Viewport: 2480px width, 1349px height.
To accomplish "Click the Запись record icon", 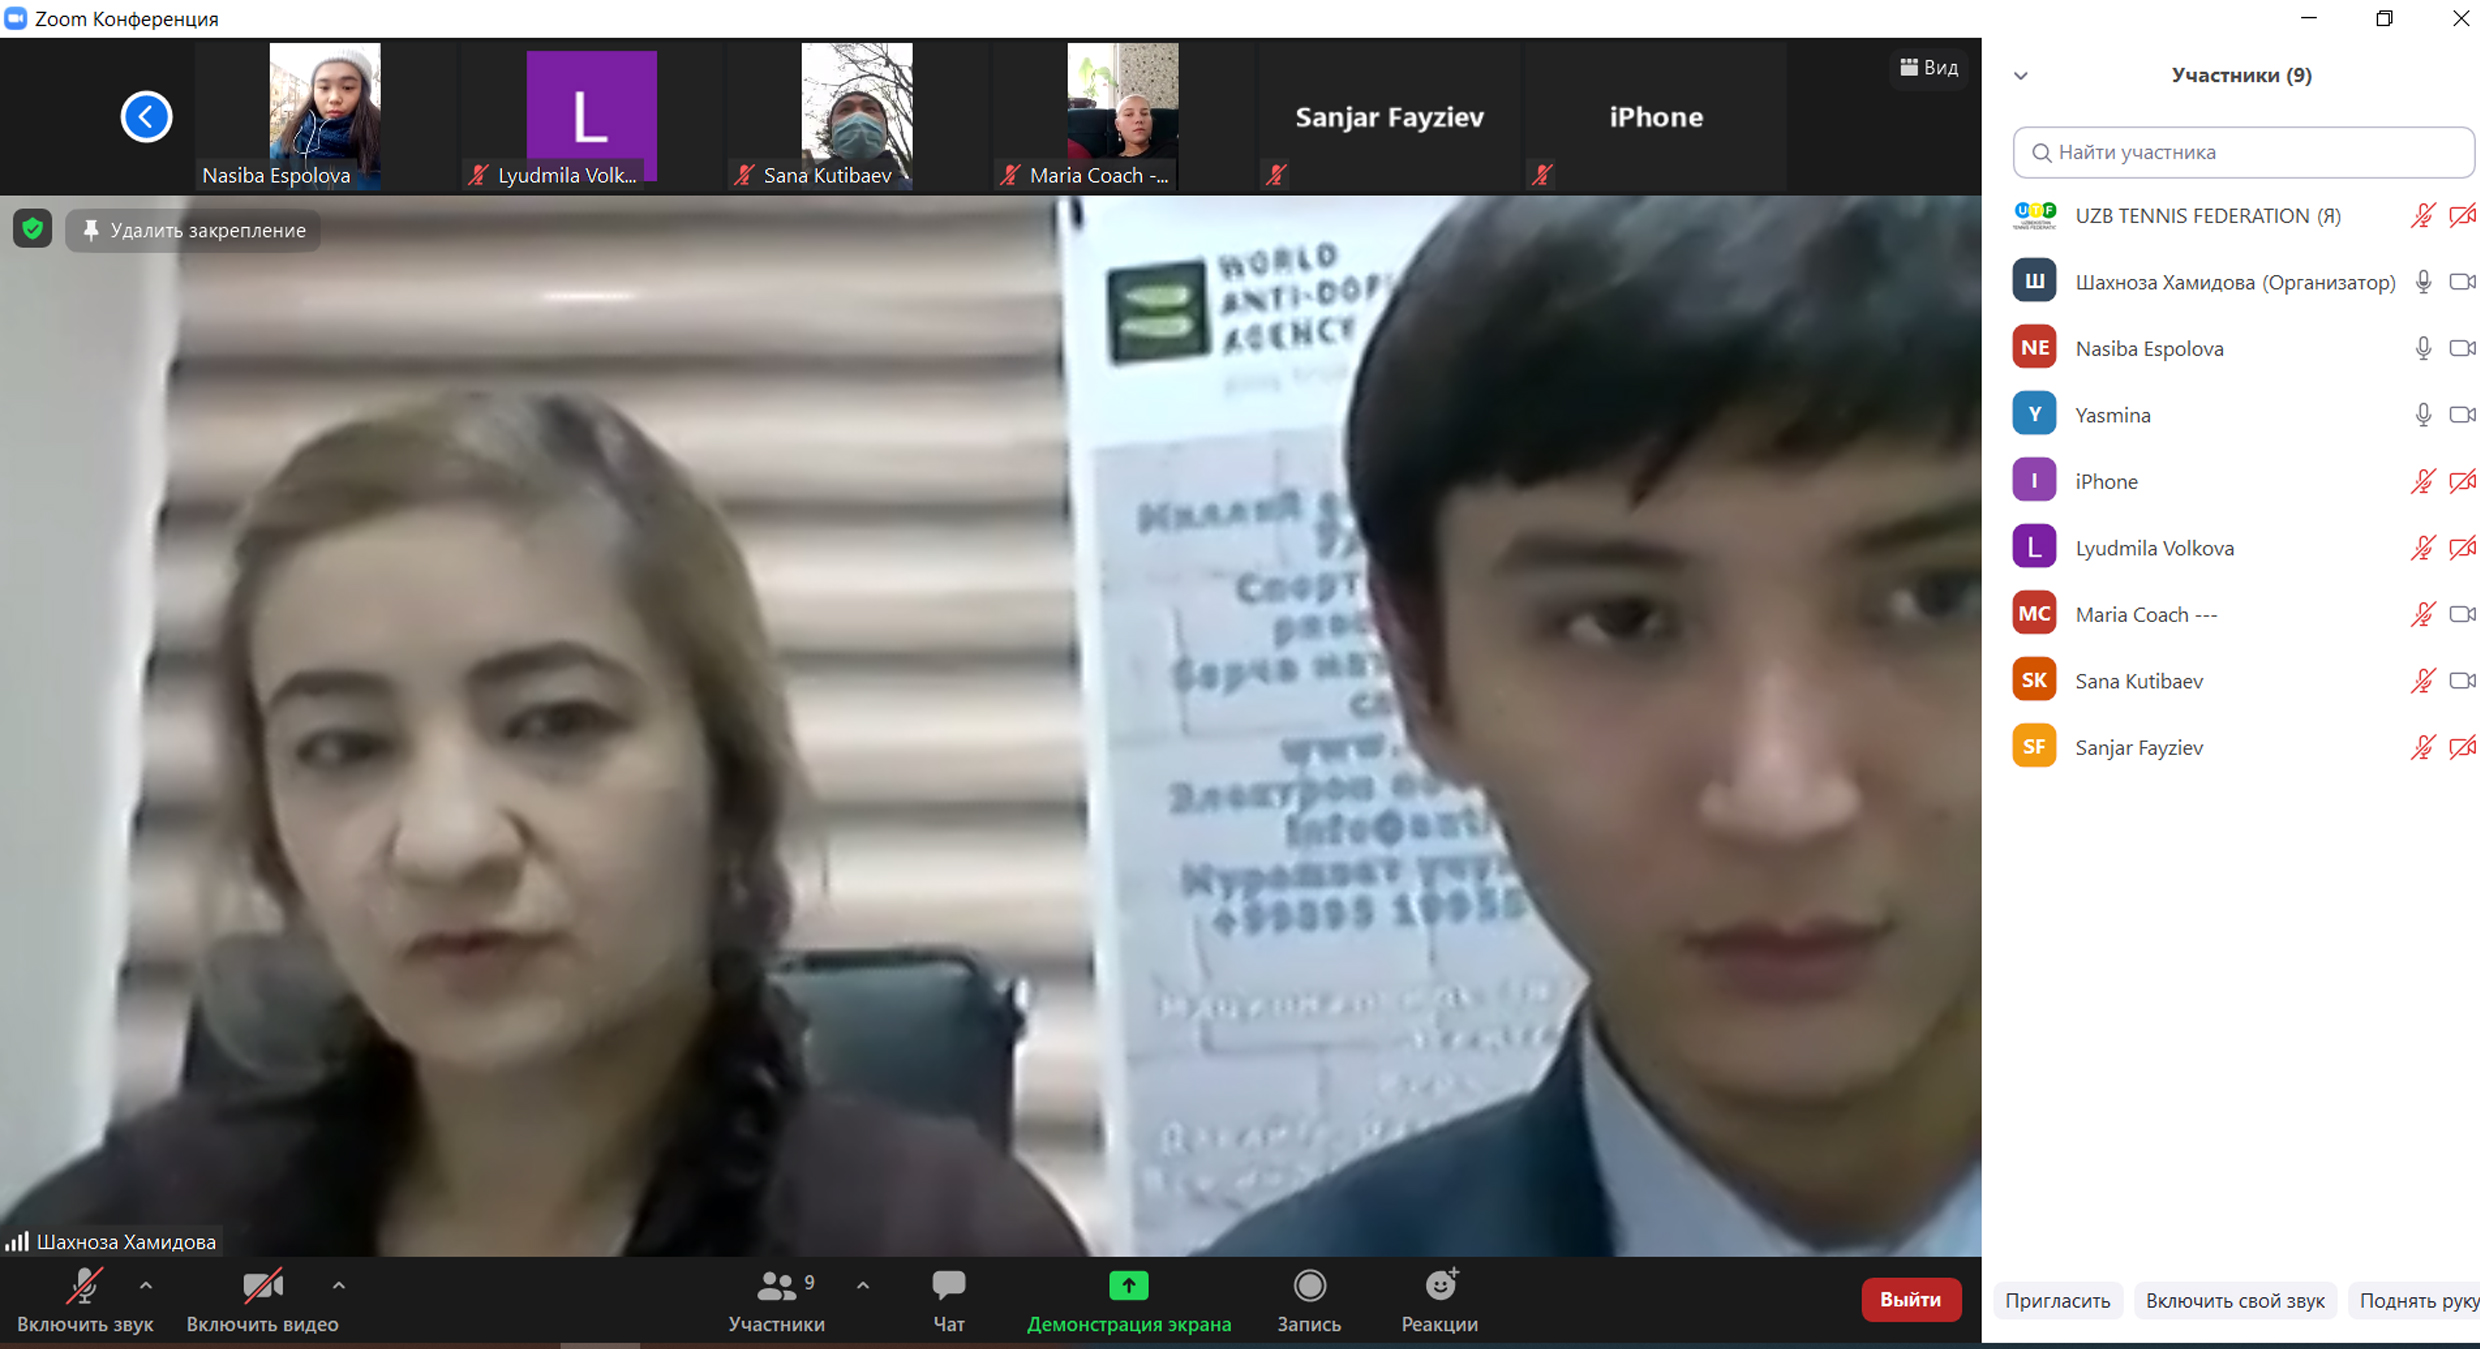I will pyautogui.click(x=1309, y=1286).
